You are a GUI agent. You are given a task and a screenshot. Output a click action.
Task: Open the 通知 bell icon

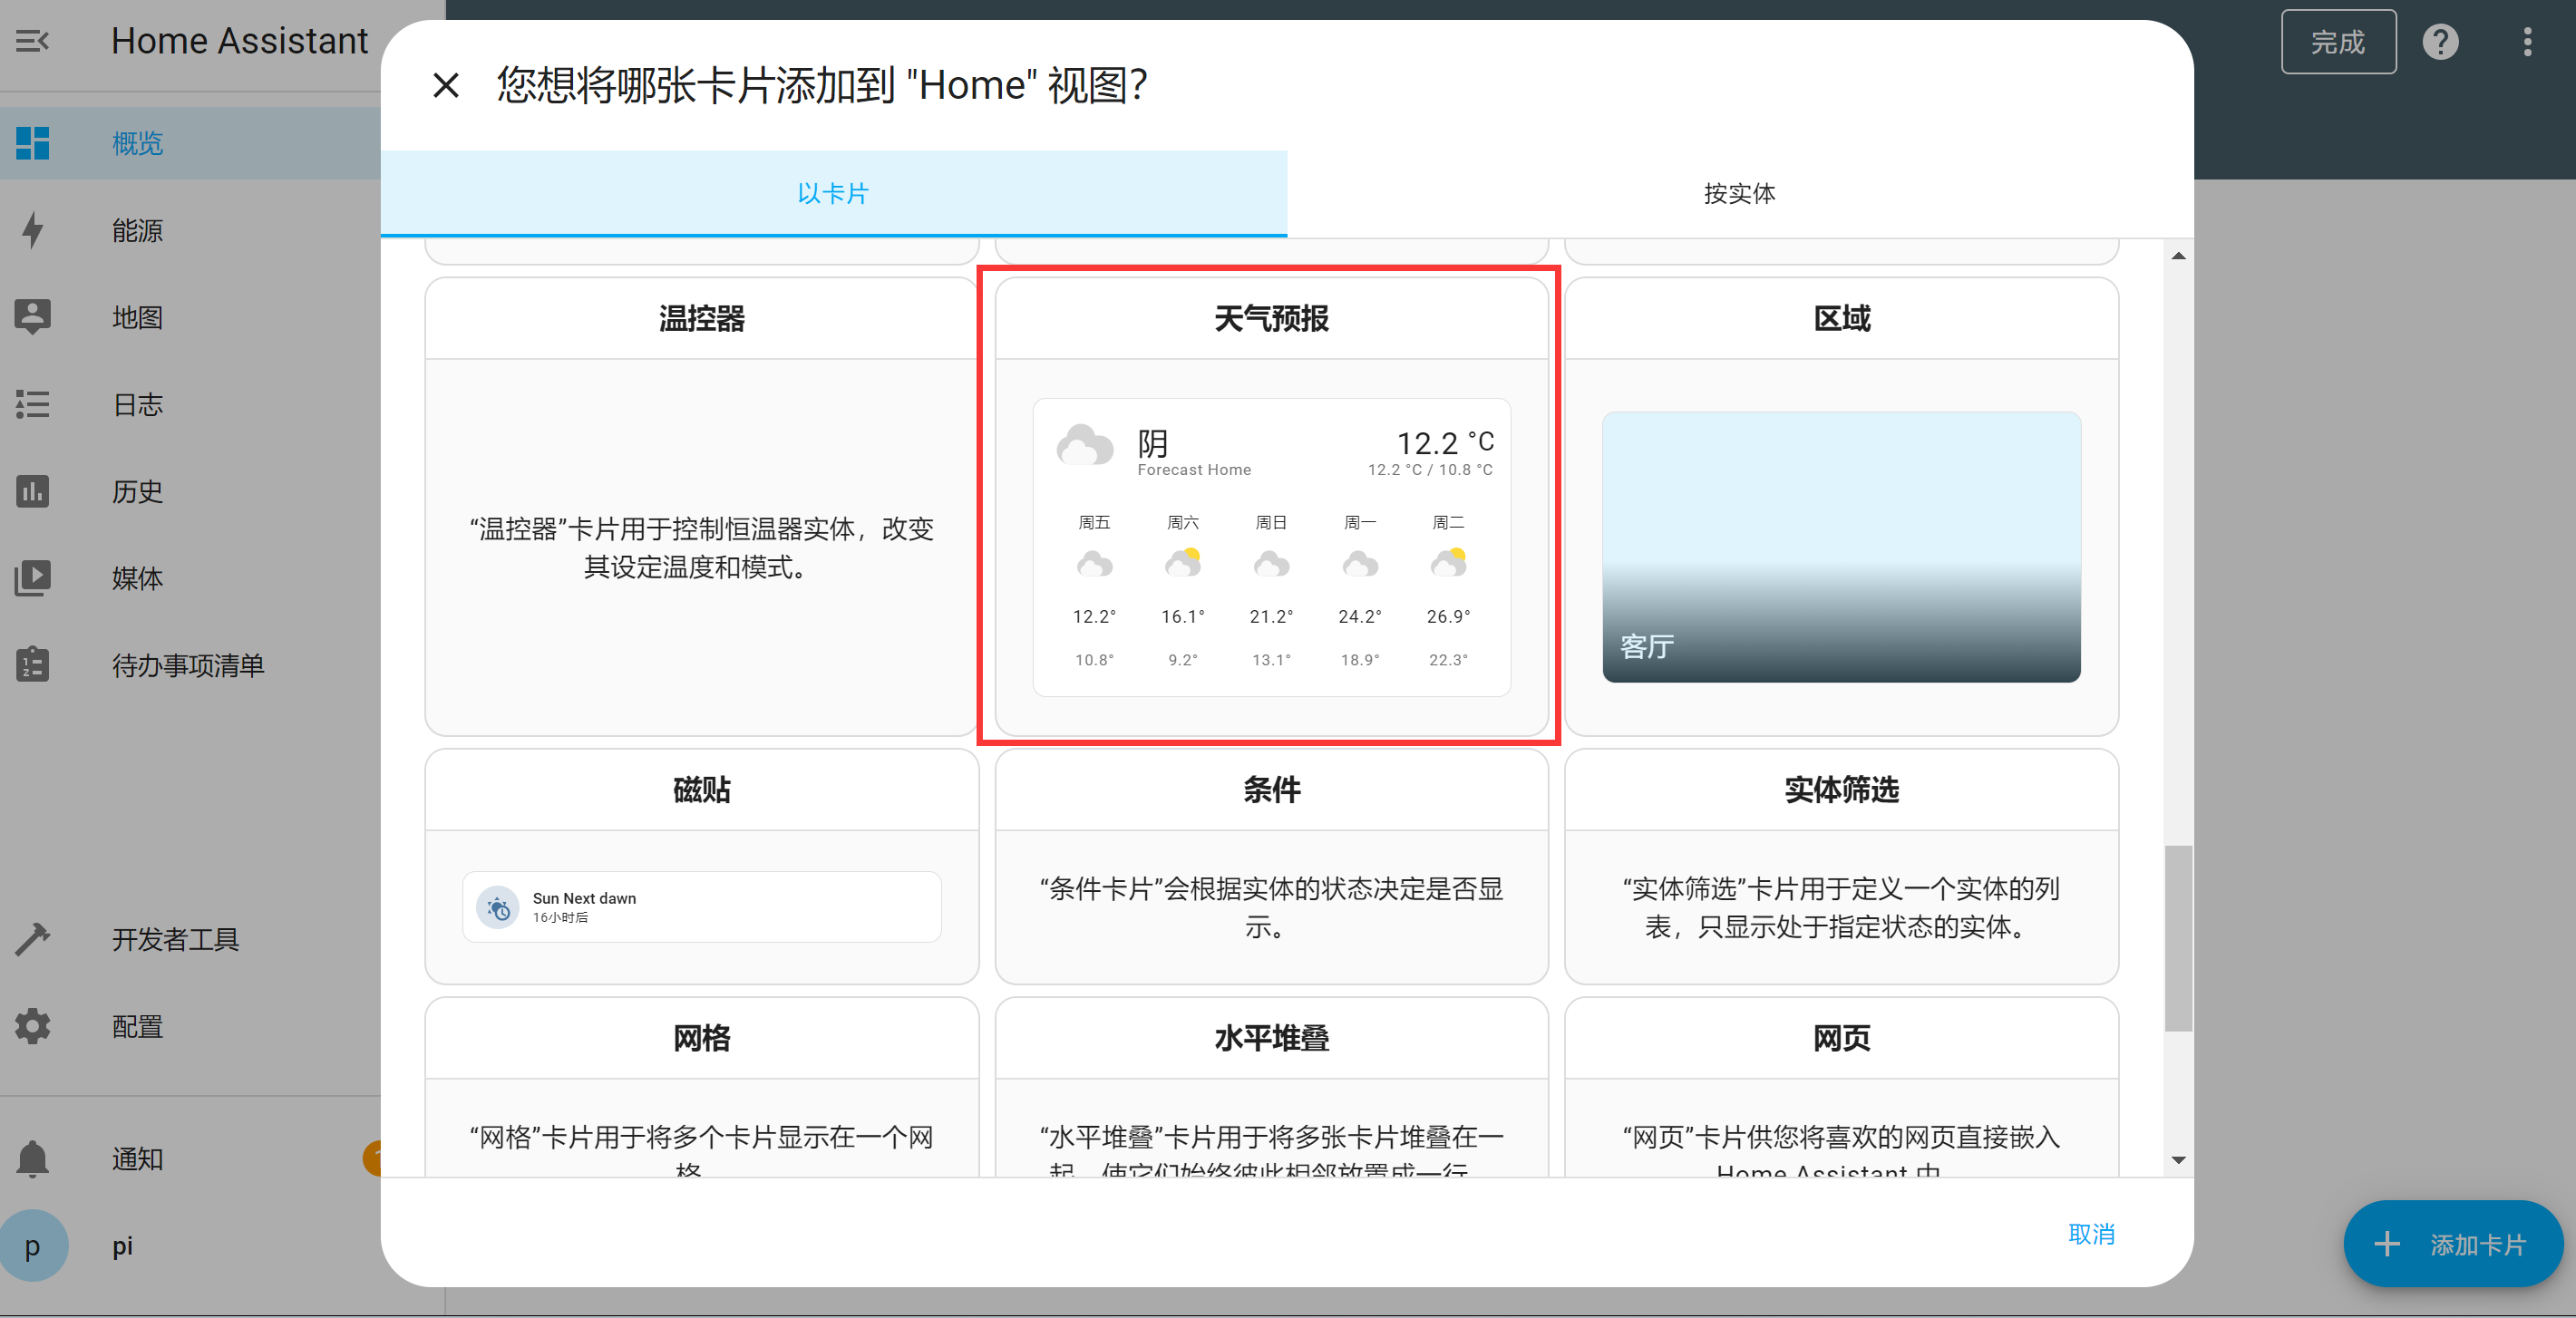click(x=32, y=1158)
